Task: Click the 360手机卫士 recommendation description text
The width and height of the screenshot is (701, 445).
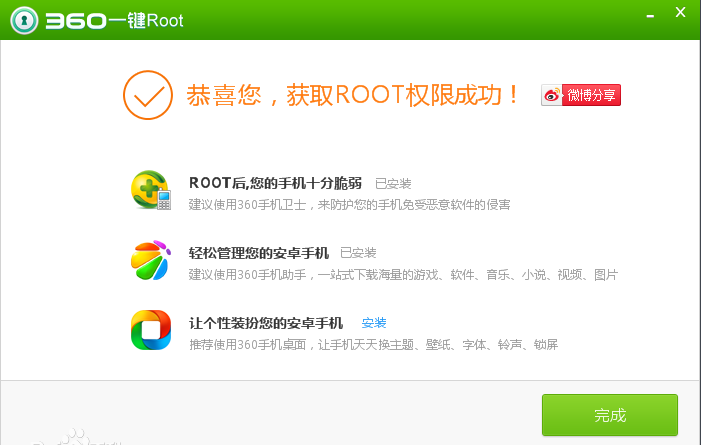Action: pos(350,204)
